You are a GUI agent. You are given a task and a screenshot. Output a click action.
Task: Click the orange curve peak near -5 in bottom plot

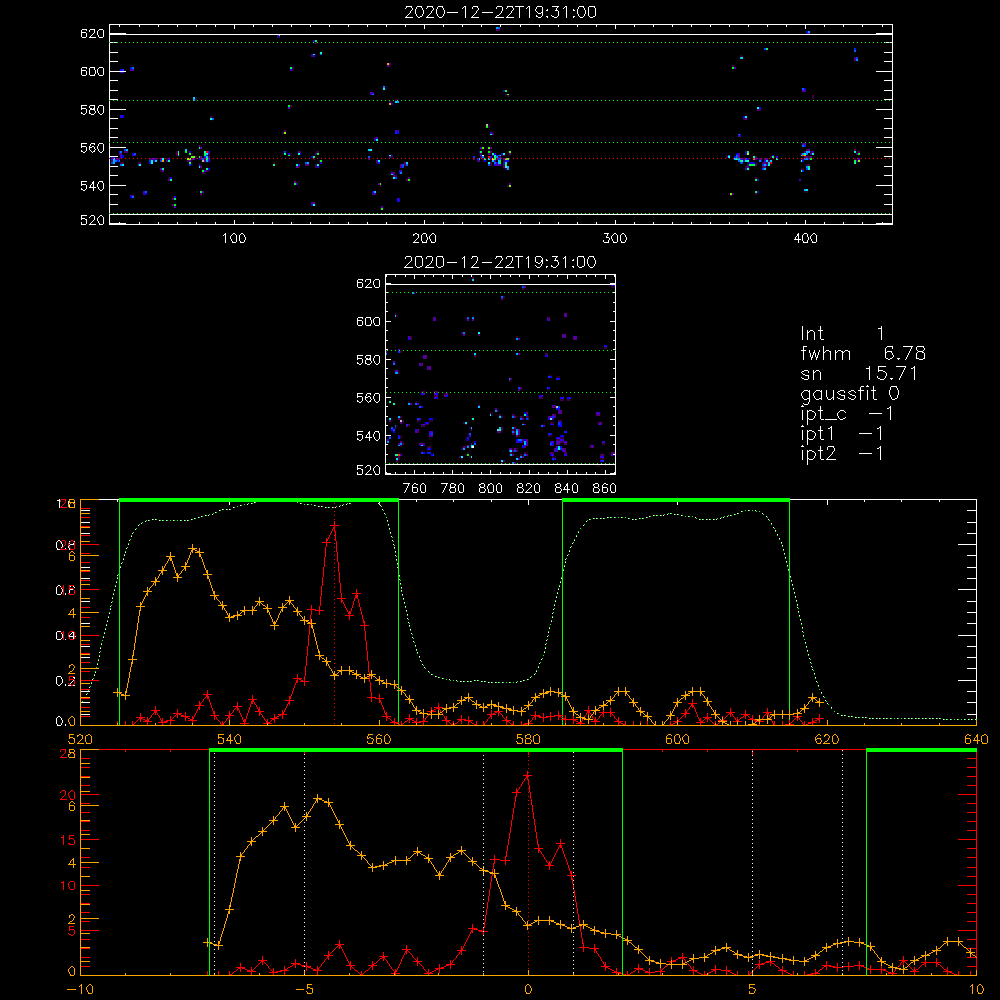[318, 798]
